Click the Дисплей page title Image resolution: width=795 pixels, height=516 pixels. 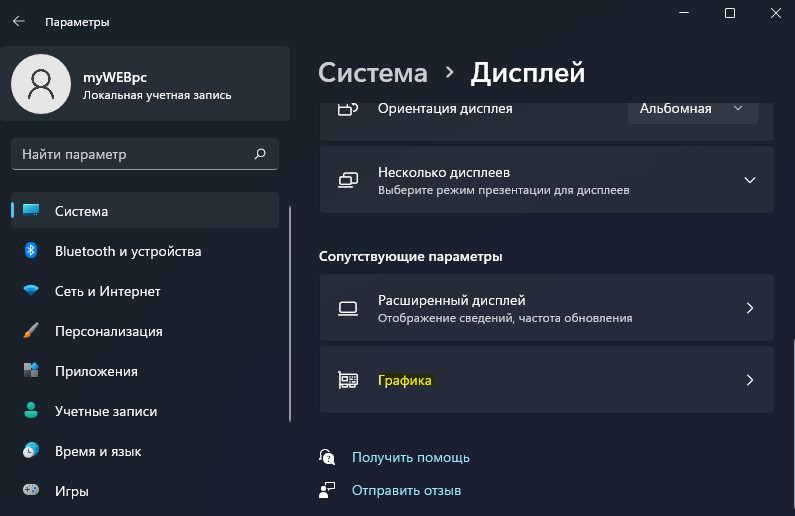coord(528,72)
